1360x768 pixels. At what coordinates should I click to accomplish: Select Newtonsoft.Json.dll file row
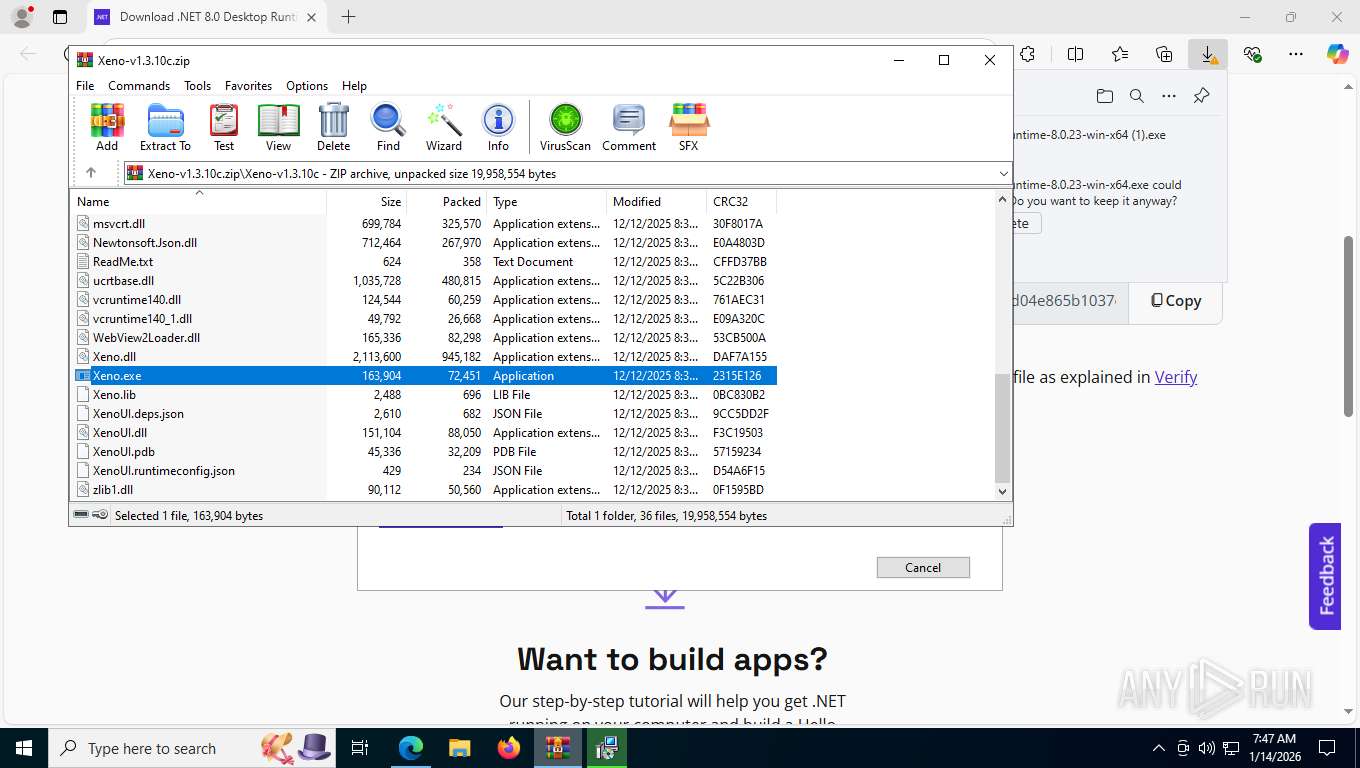424,243
